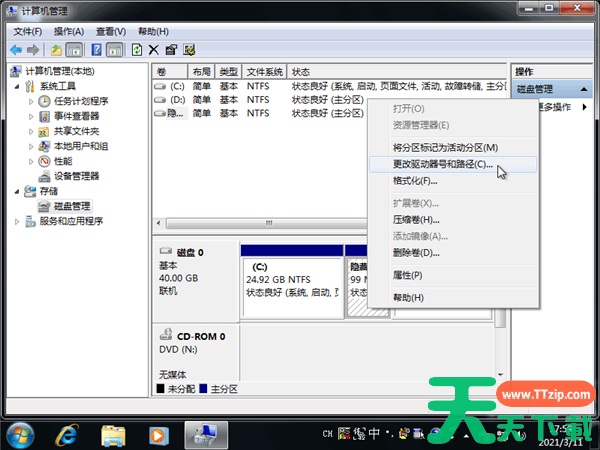This screenshot has height=450, width=600.
Task: Open Internet Explorer from the taskbar
Action: point(68,435)
